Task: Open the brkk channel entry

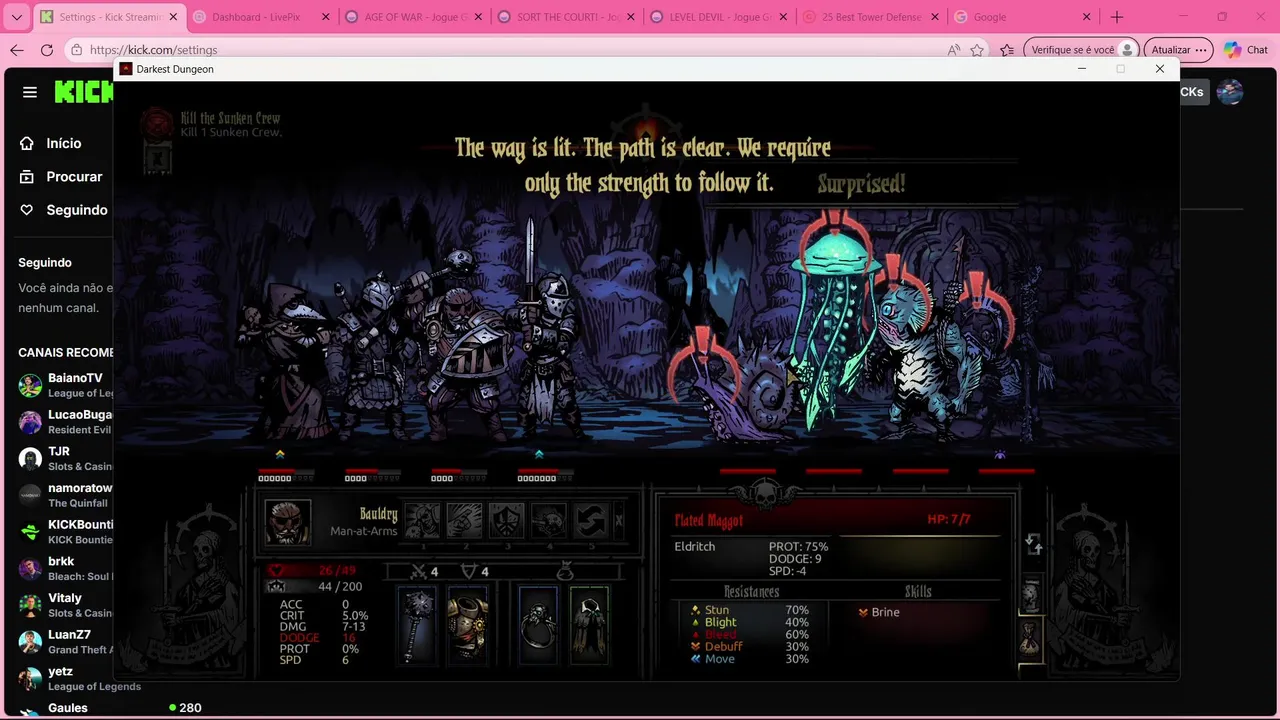Action: coord(65,568)
